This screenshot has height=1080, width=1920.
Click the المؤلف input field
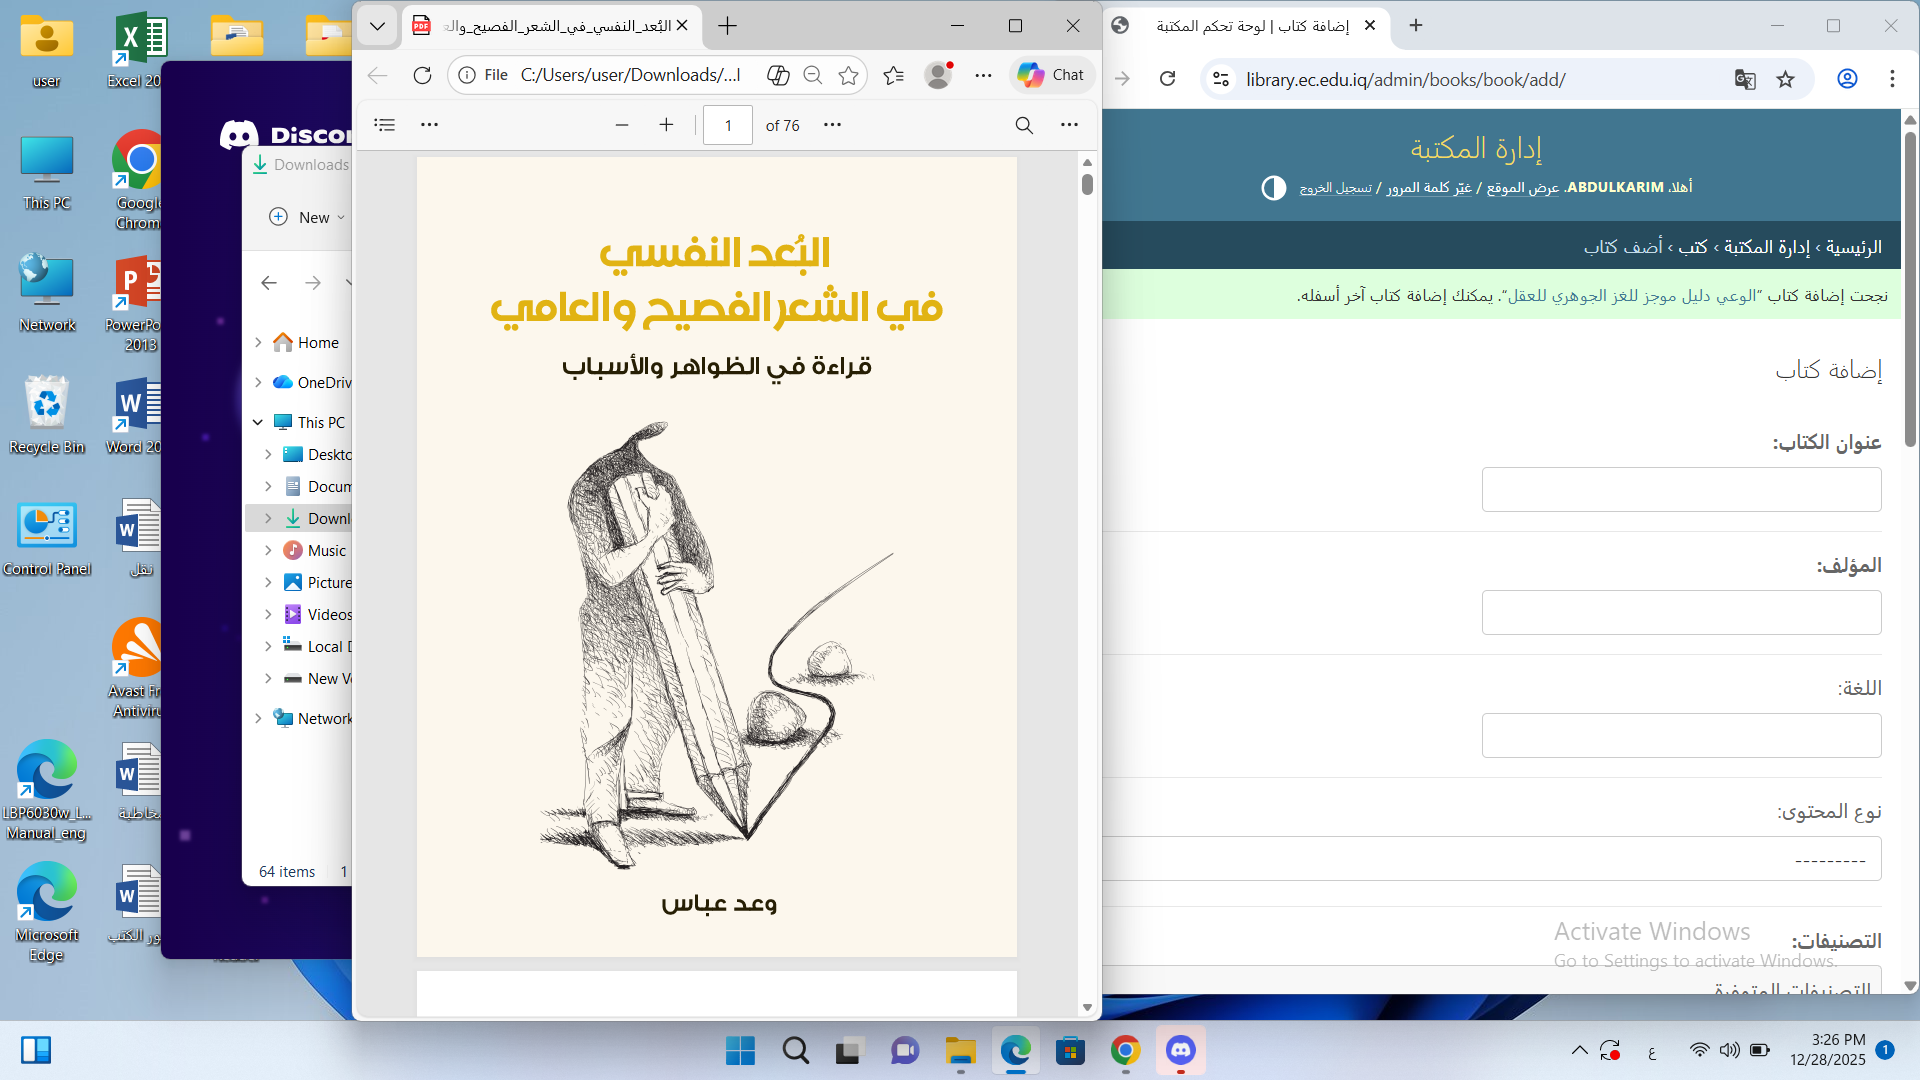tap(1681, 613)
